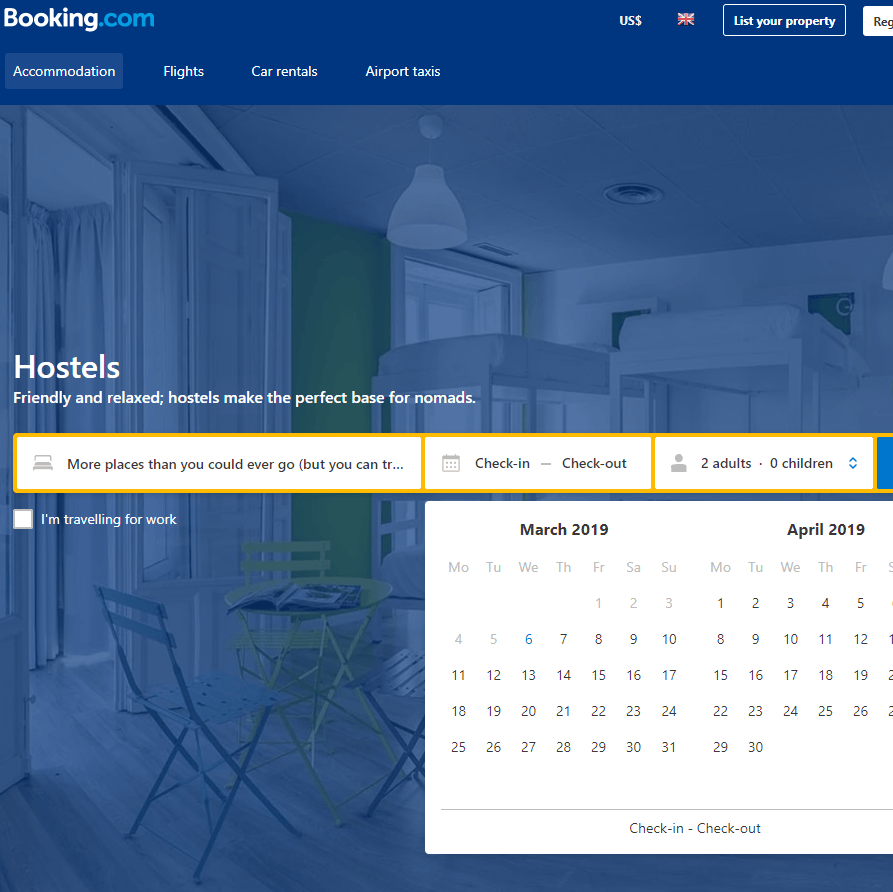Switch to the Car rentals tab
Viewport: 893px width, 892px height.
pos(284,71)
